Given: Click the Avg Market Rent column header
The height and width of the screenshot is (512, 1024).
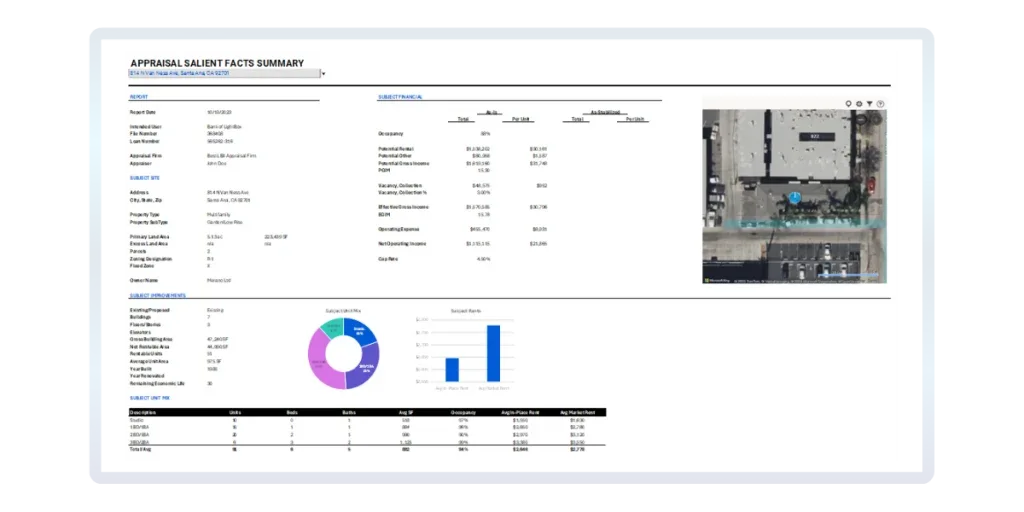Looking at the screenshot, I should coord(577,412).
